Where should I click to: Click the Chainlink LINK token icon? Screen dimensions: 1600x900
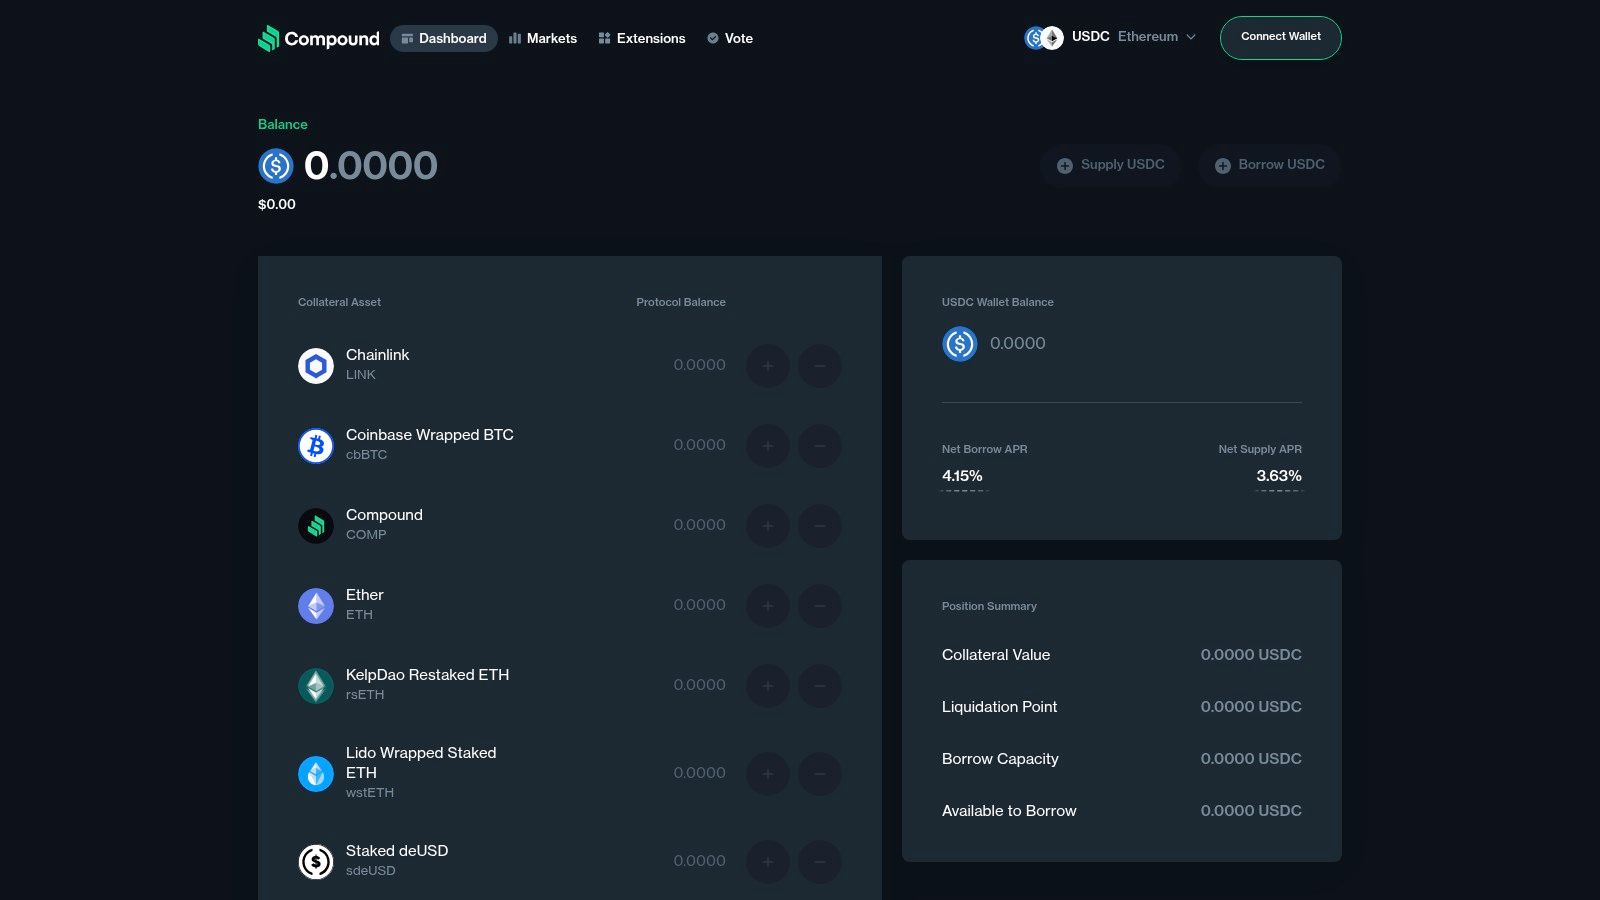click(x=316, y=366)
